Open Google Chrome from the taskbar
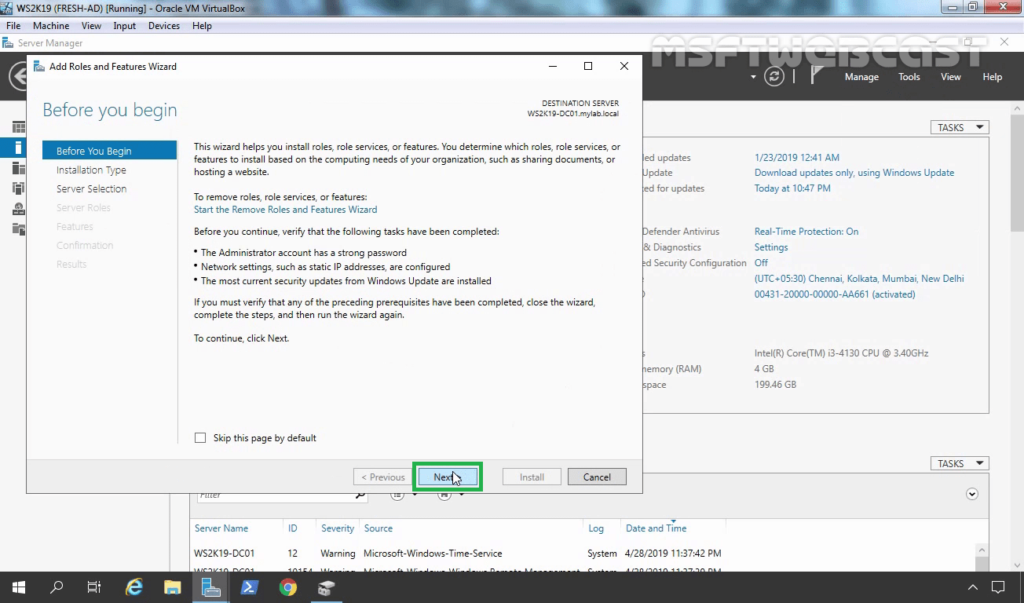This screenshot has width=1024, height=603. click(x=288, y=587)
